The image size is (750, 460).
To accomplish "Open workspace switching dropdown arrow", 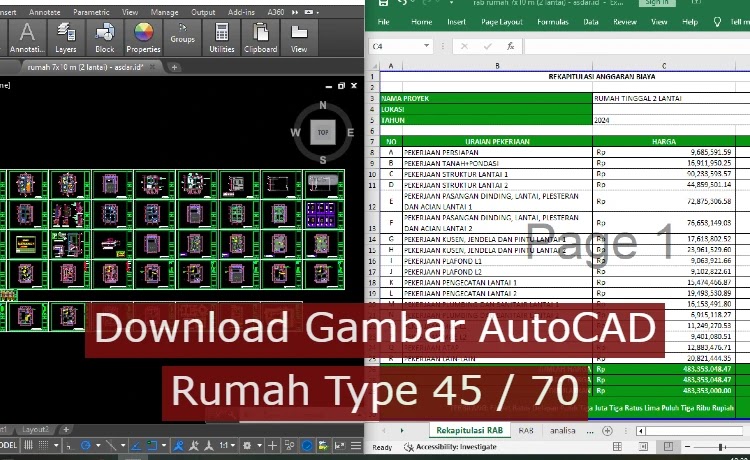I will (x=259, y=446).
